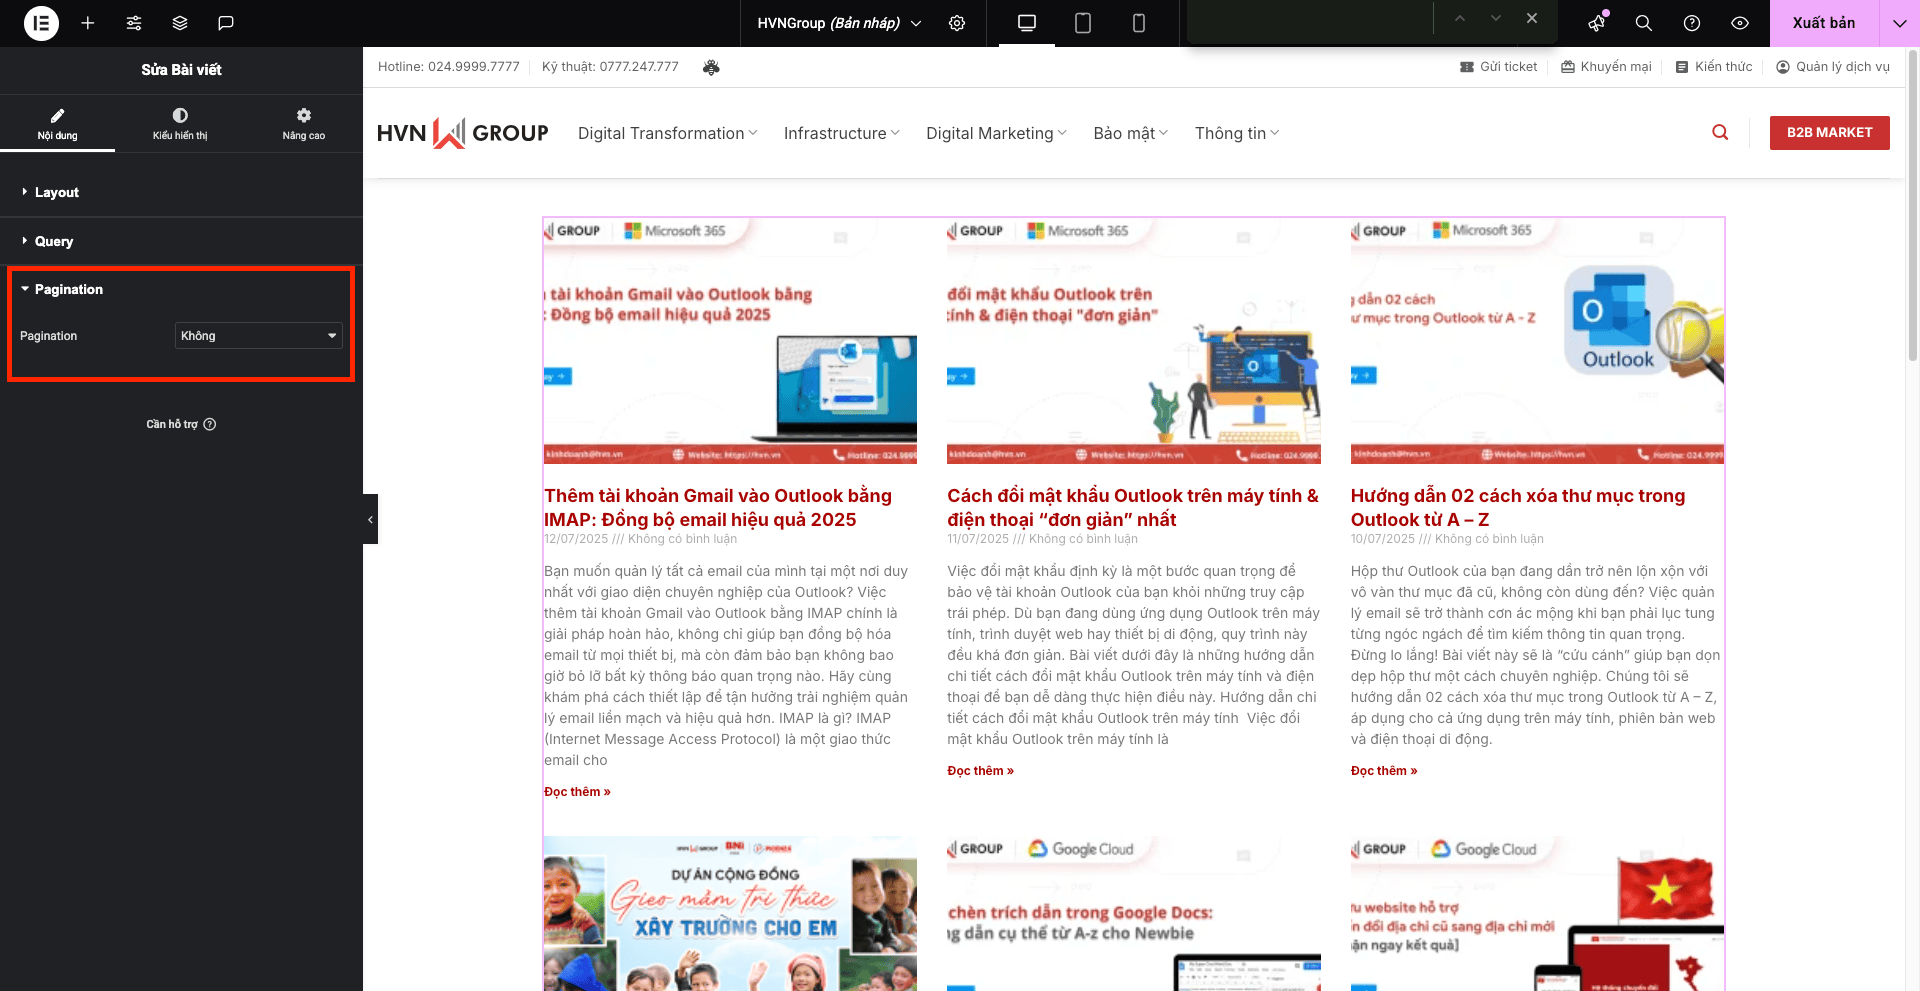
Task: Switch to Kiểu hiển thị tab
Action: click(x=180, y=124)
